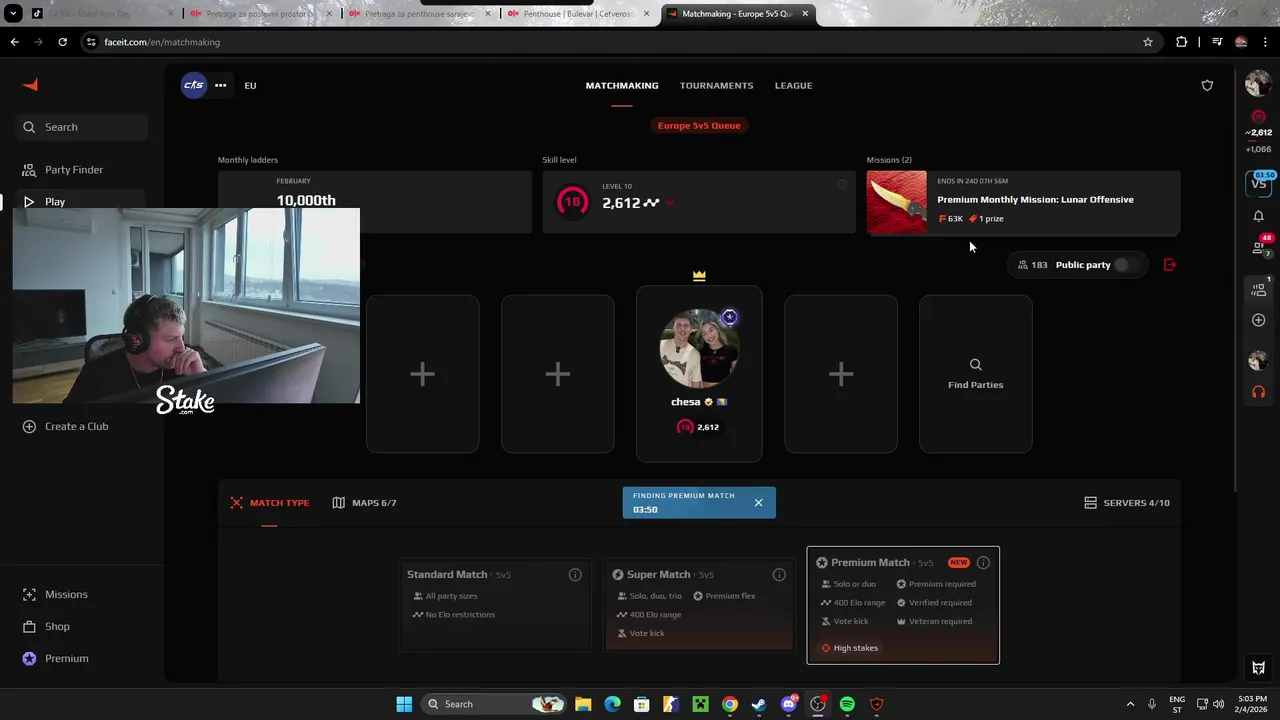Viewport: 1280px width, 720px height.
Task: Open the Play section in the sidebar
Action: [x=82, y=202]
